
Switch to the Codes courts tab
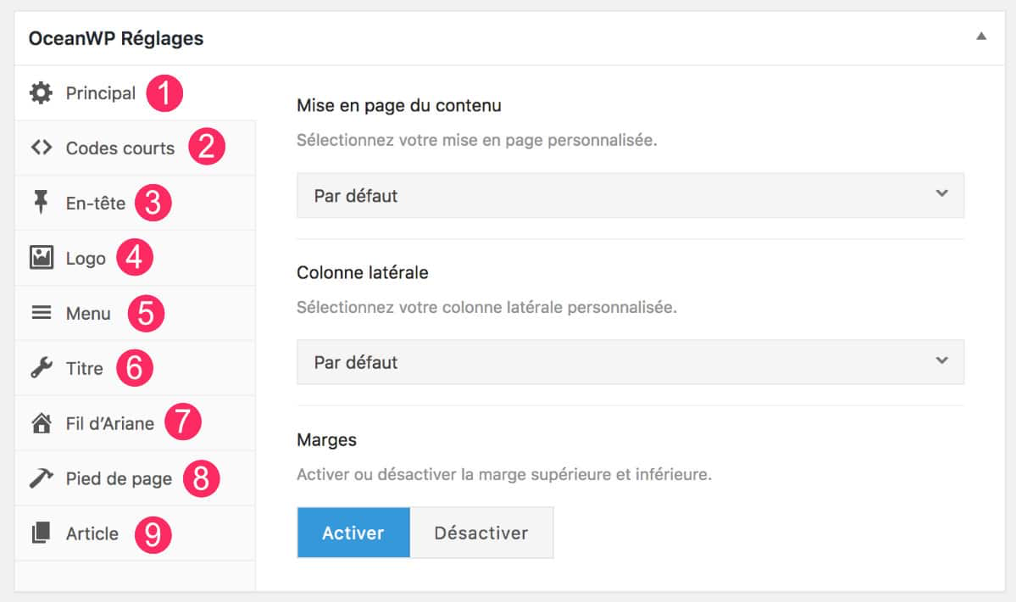coord(135,148)
